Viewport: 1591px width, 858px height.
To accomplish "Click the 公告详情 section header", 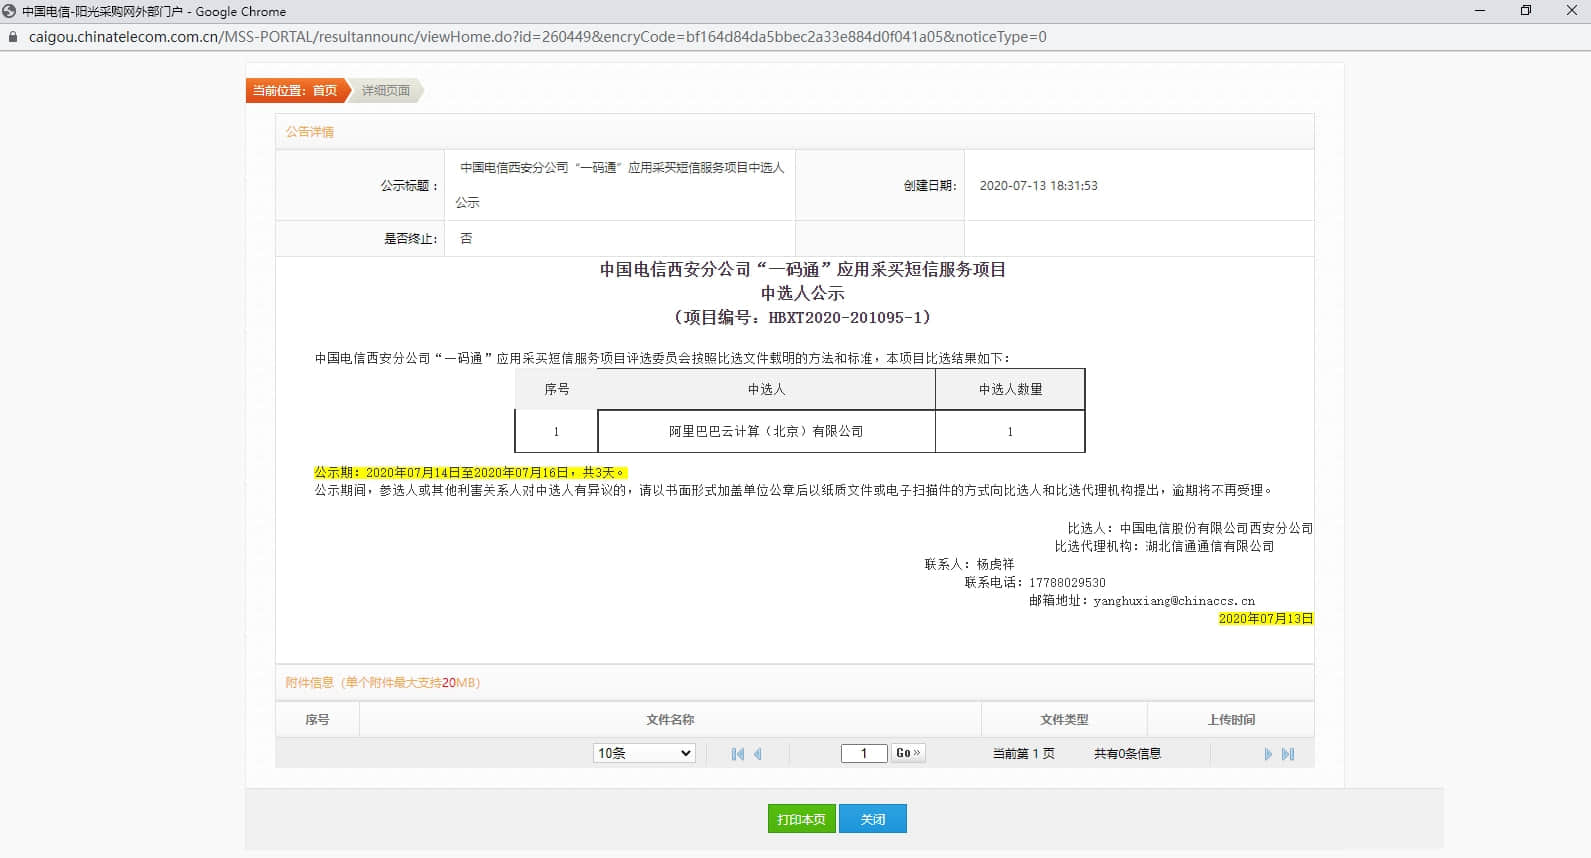I will pos(310,132).
